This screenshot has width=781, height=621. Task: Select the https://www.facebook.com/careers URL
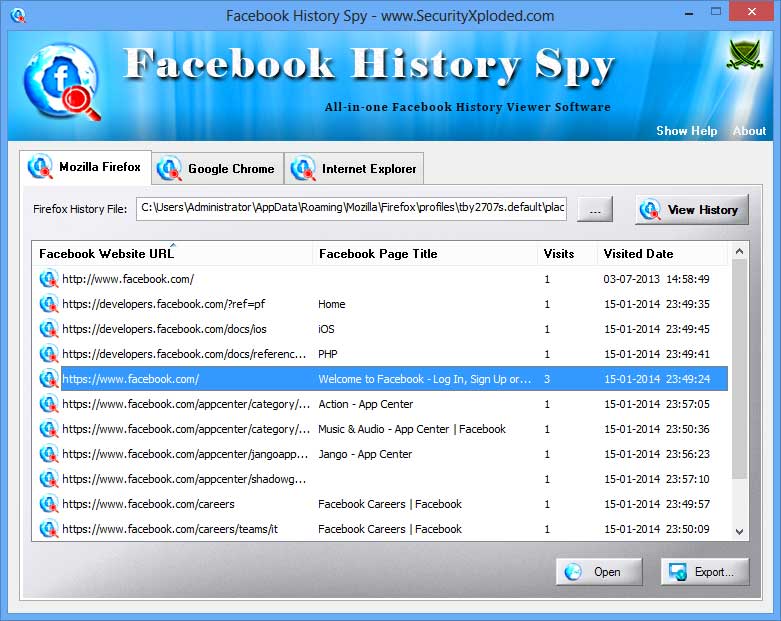[148, 504]
